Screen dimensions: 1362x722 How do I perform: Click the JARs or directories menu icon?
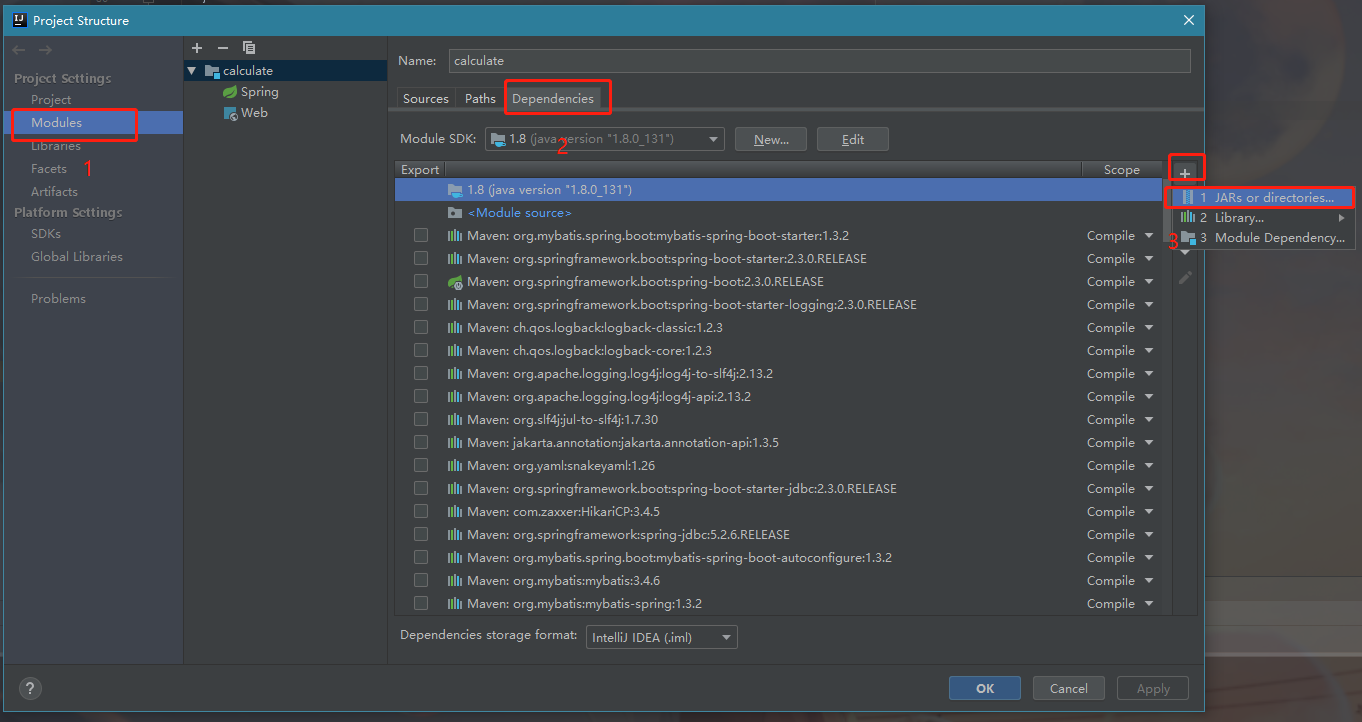click(x=1188, y=198)
